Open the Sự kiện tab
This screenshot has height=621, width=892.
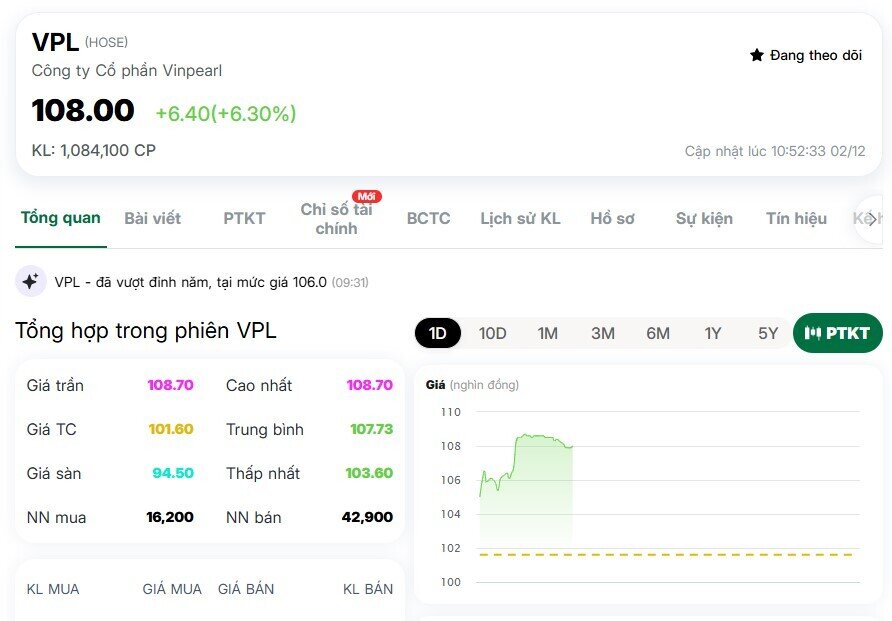pos(704,218)
